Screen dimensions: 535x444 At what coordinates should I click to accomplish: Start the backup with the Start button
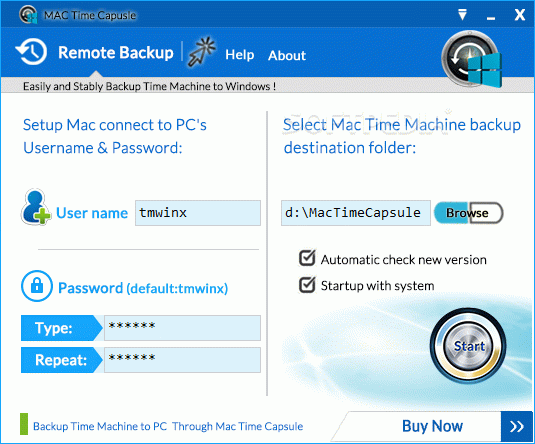coord(468,345)
